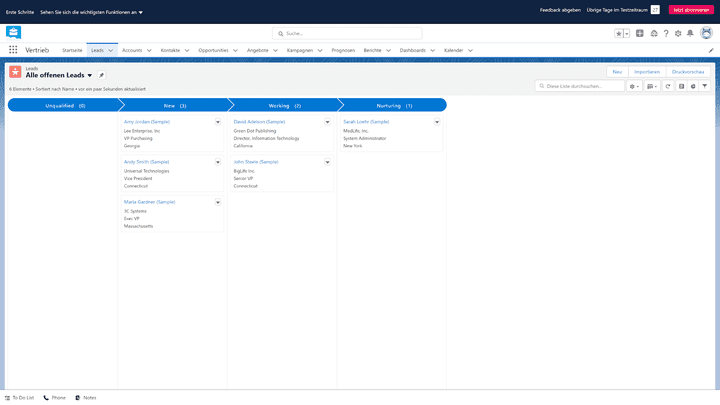Click the Salesforce Sales app logo

(x=13, y=33)
